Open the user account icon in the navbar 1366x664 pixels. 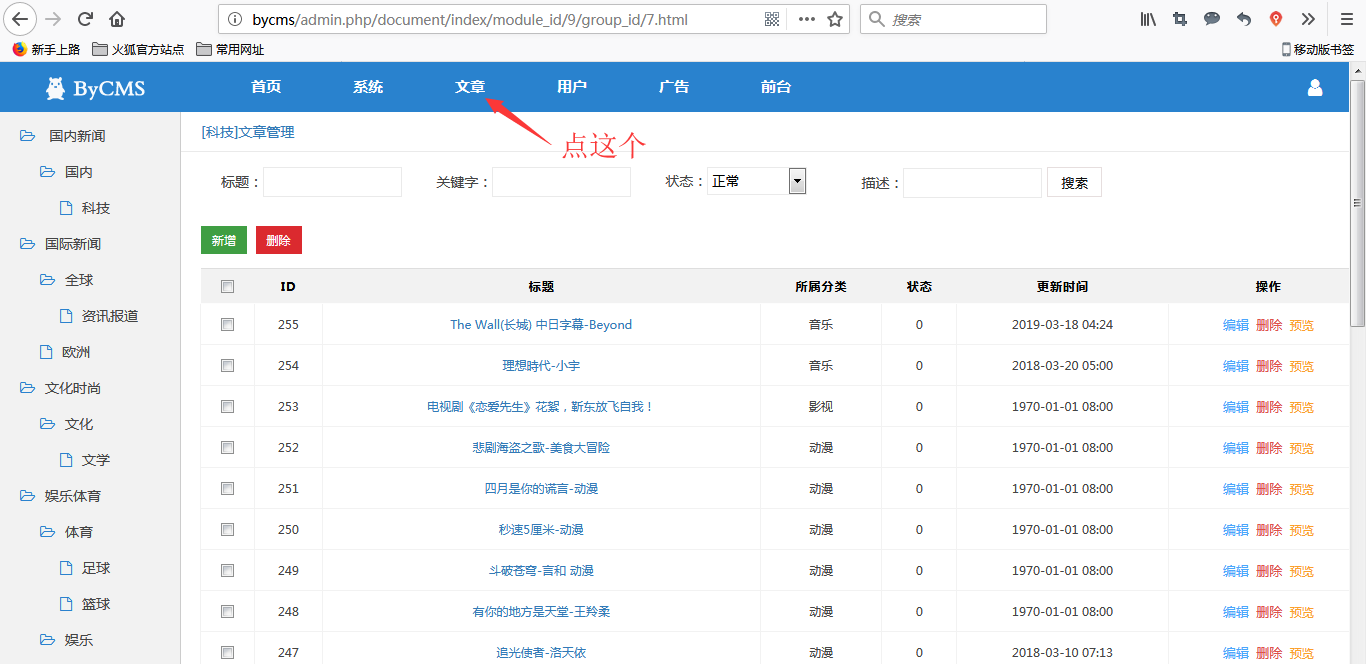coord(1314,87)
